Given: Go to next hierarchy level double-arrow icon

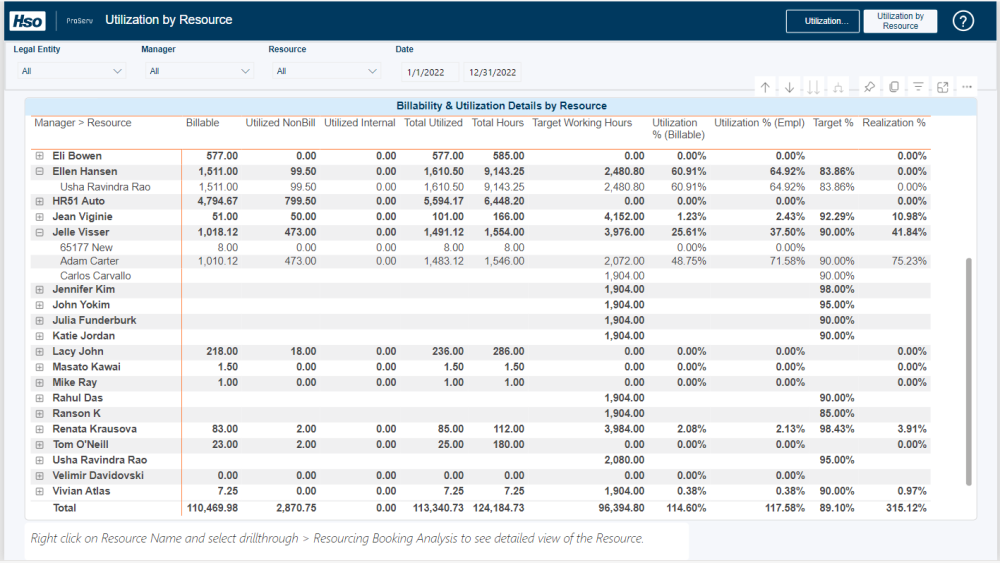Looking at the screenshot, I should [x=813, y=88].
